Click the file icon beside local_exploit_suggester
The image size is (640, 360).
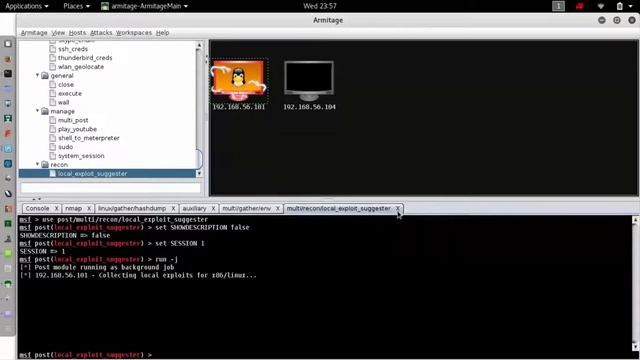52,173
